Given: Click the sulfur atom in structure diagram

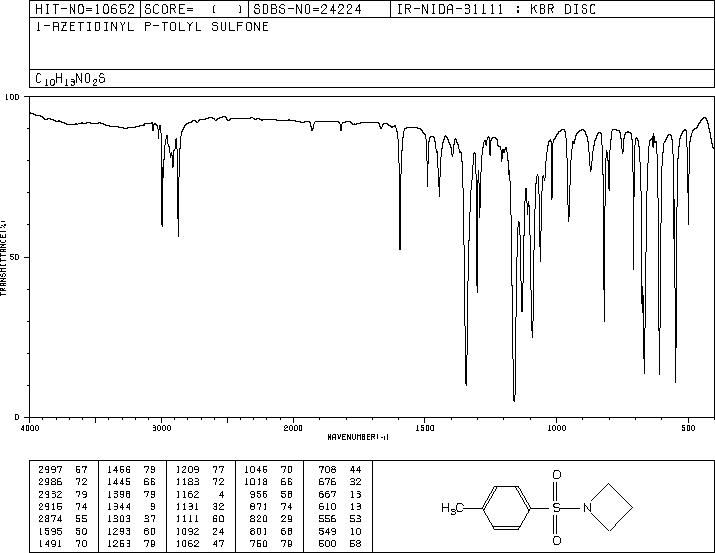Looking at the screenshot, I should click(556, 507).
